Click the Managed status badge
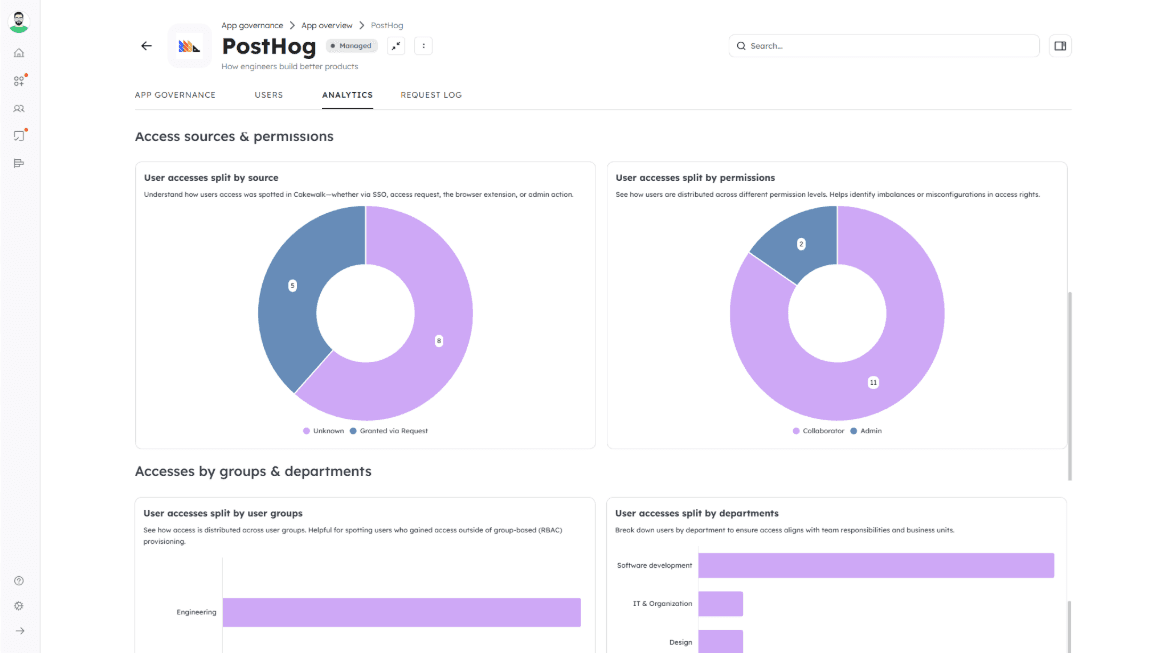The height and width of the screenshot is (653, 1162). (x=352, y=46)
